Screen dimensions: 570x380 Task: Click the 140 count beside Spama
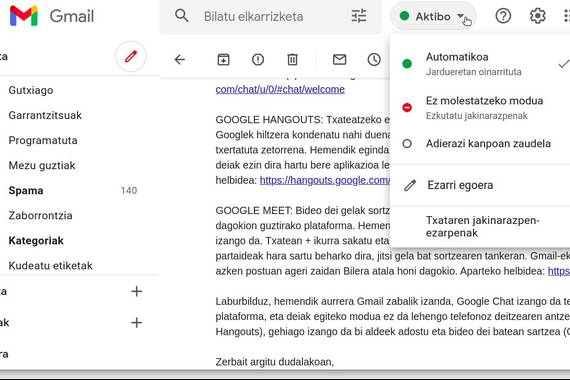point(129,191)
